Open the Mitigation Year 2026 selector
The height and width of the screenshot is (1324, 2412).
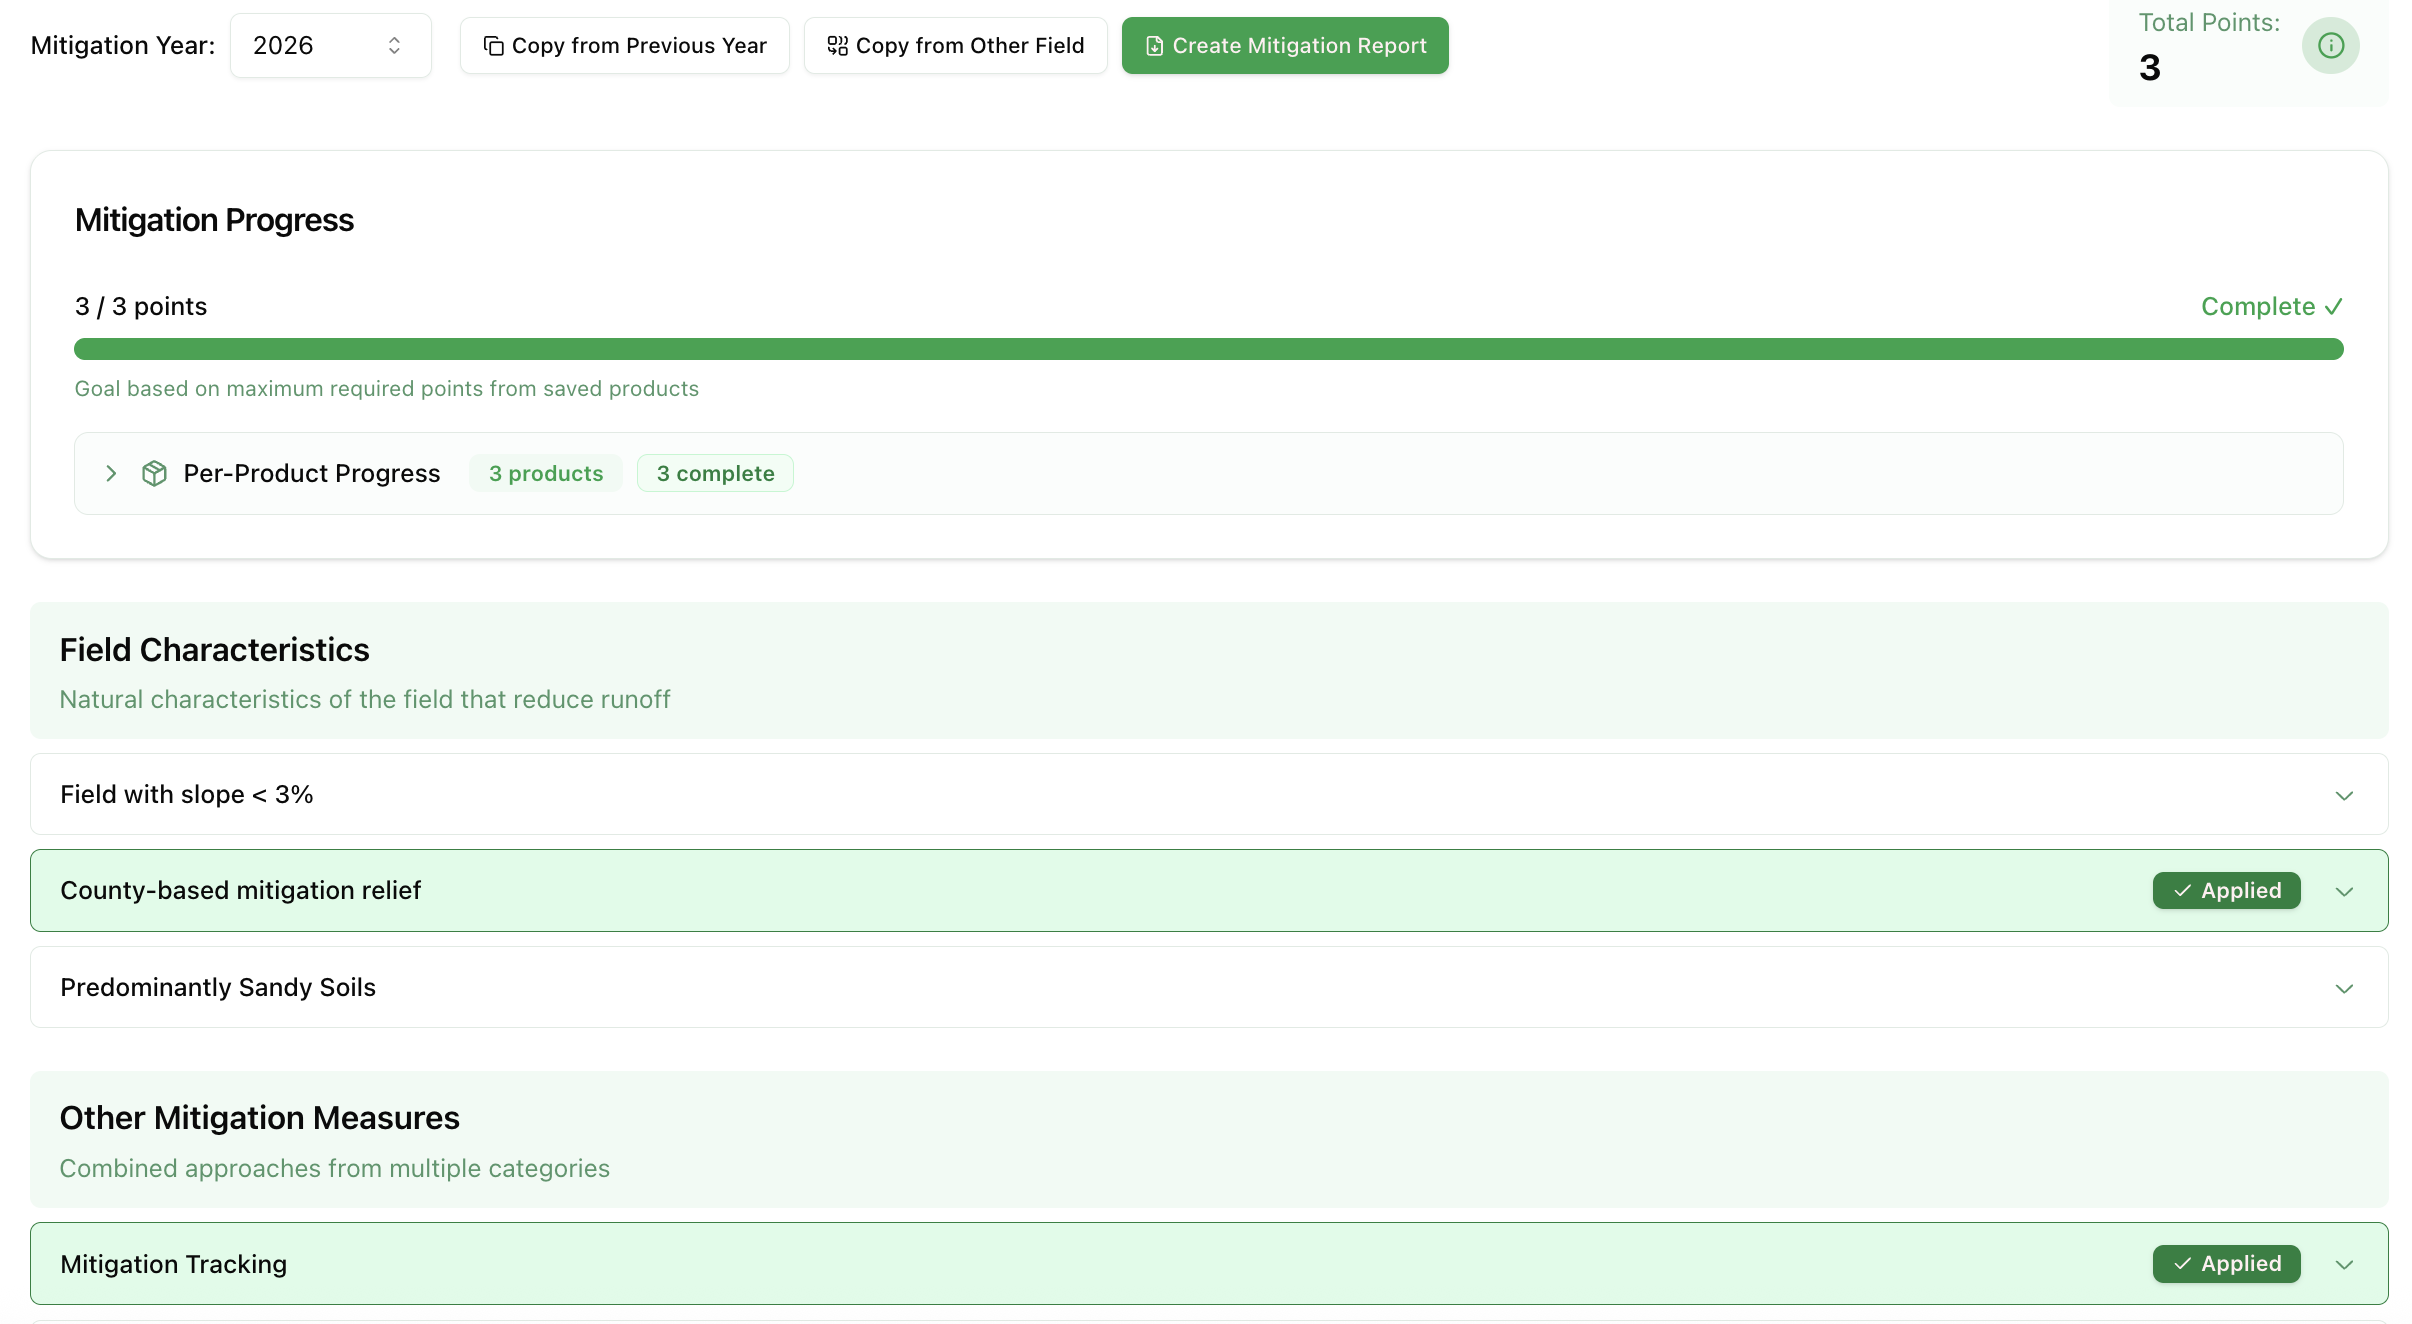click(330, 46)
